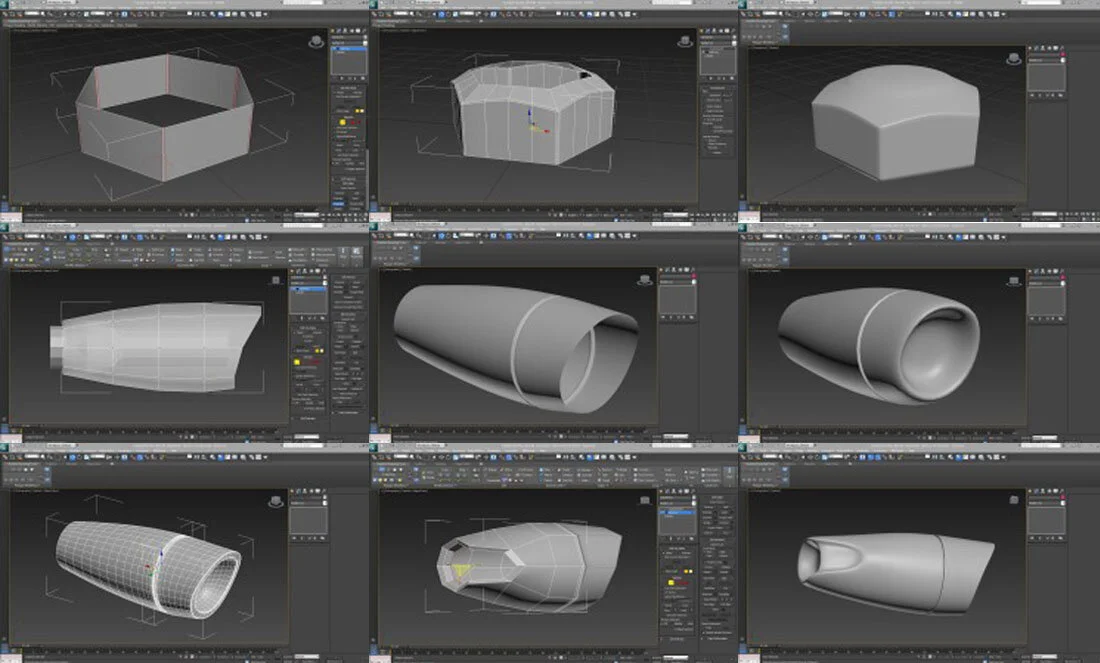The height and width of the screenshot is (663, 1100).
Task: Click the ViewCube in the capped hexagon wireframe viewport
Action: pyautogui.click(x=685, y=42)
